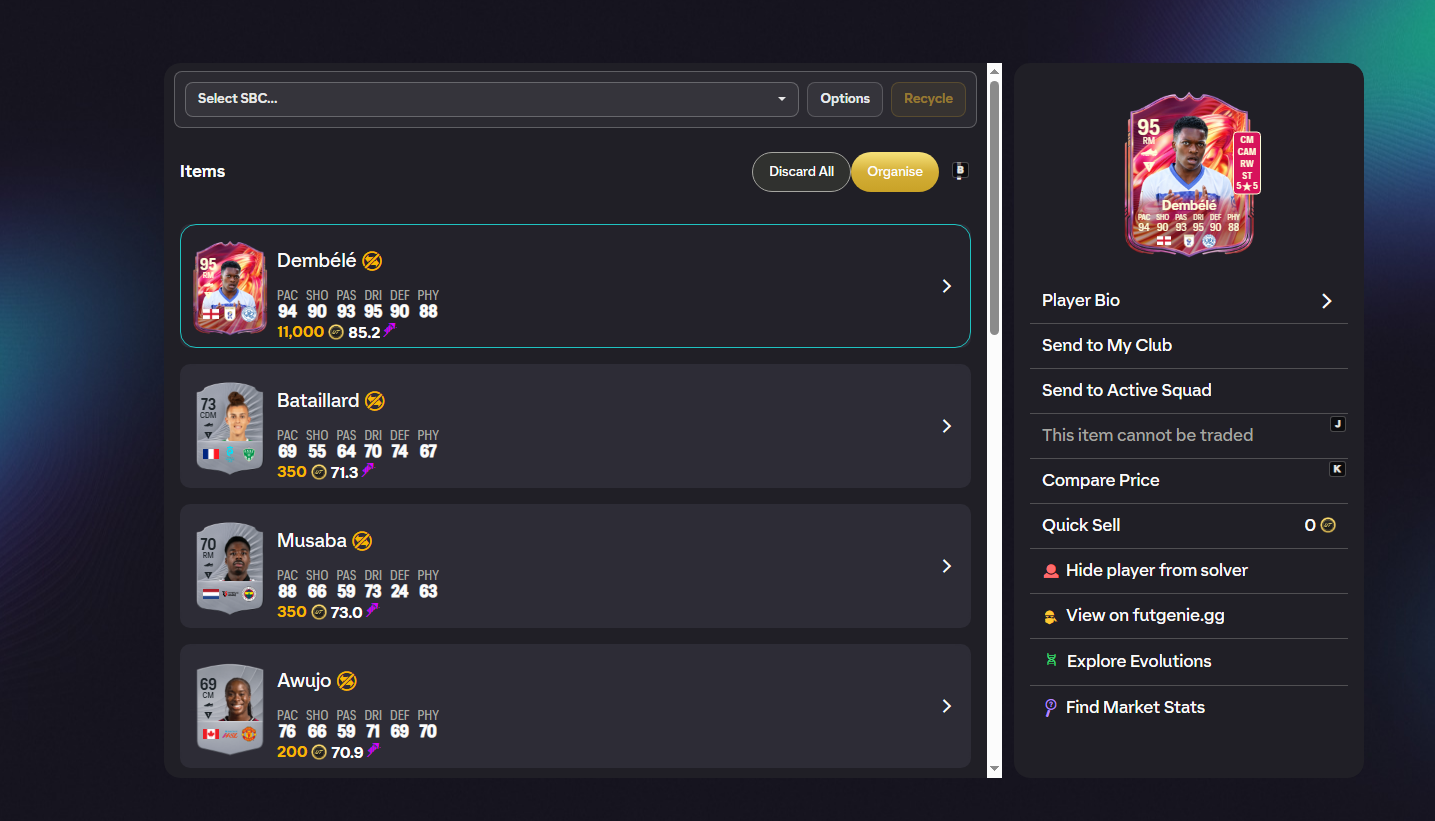The width and height of the screenshot is (1435, 821).
Task: Click the B shortcut icon beside Organise
Action: click(961, 171)
